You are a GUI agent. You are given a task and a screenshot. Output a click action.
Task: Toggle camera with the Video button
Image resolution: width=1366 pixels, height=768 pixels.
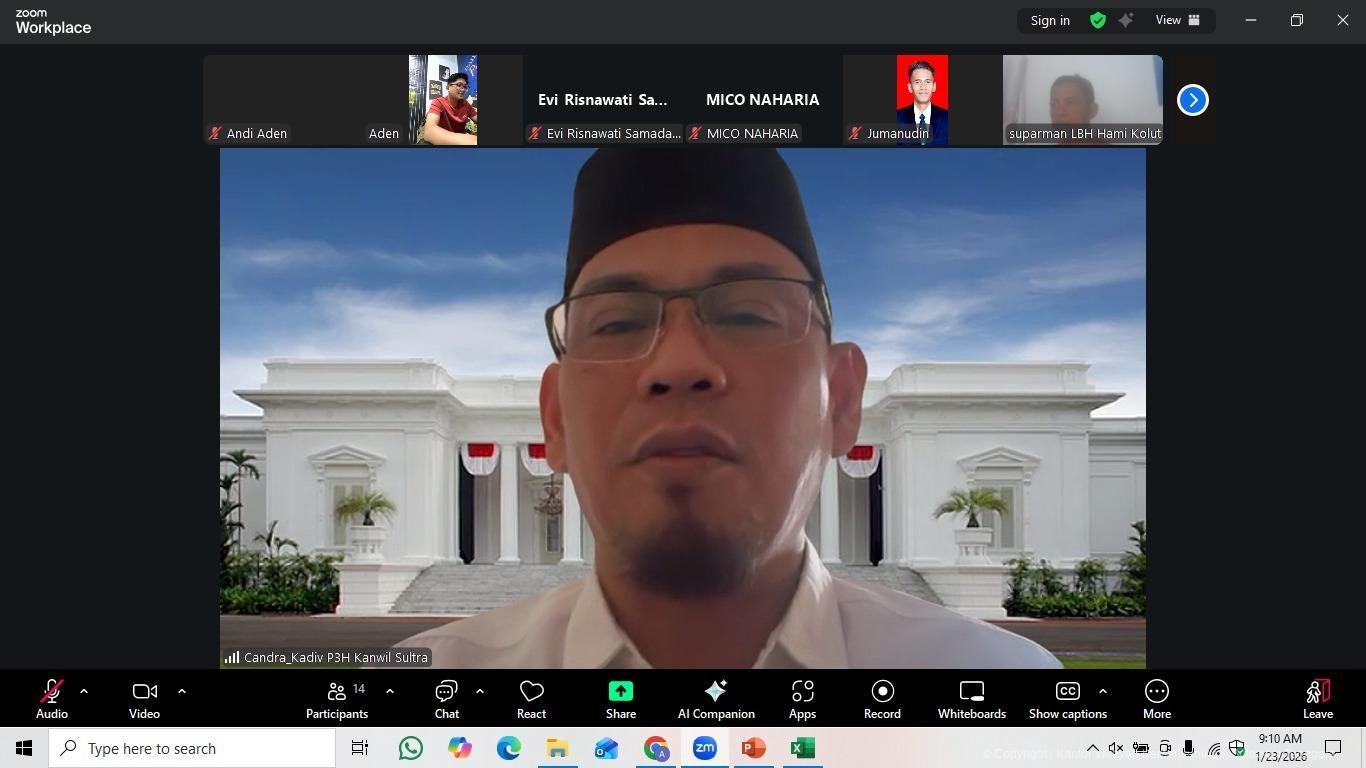[x=144, y=692]
